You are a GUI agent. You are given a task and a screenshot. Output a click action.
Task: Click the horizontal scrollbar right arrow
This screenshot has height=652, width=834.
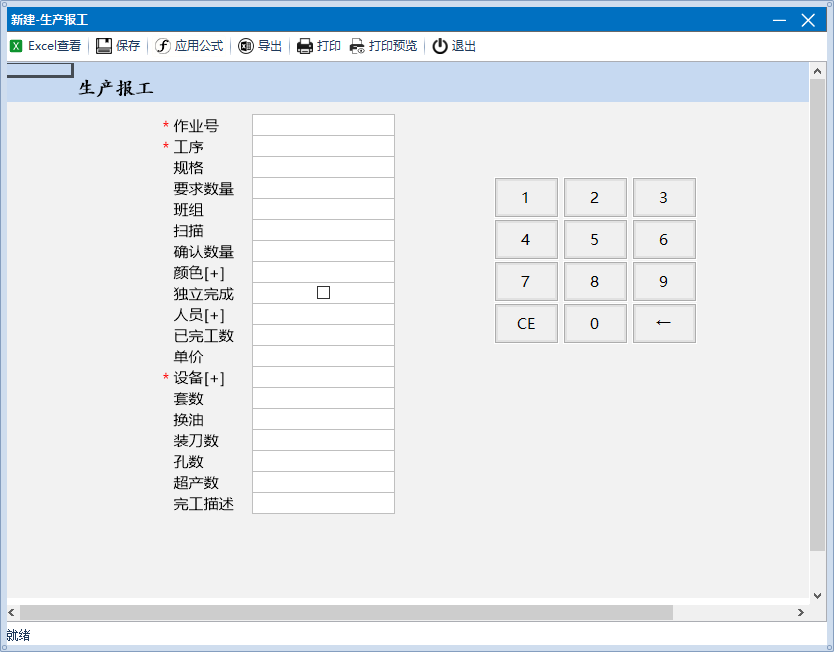pos(800,612)
